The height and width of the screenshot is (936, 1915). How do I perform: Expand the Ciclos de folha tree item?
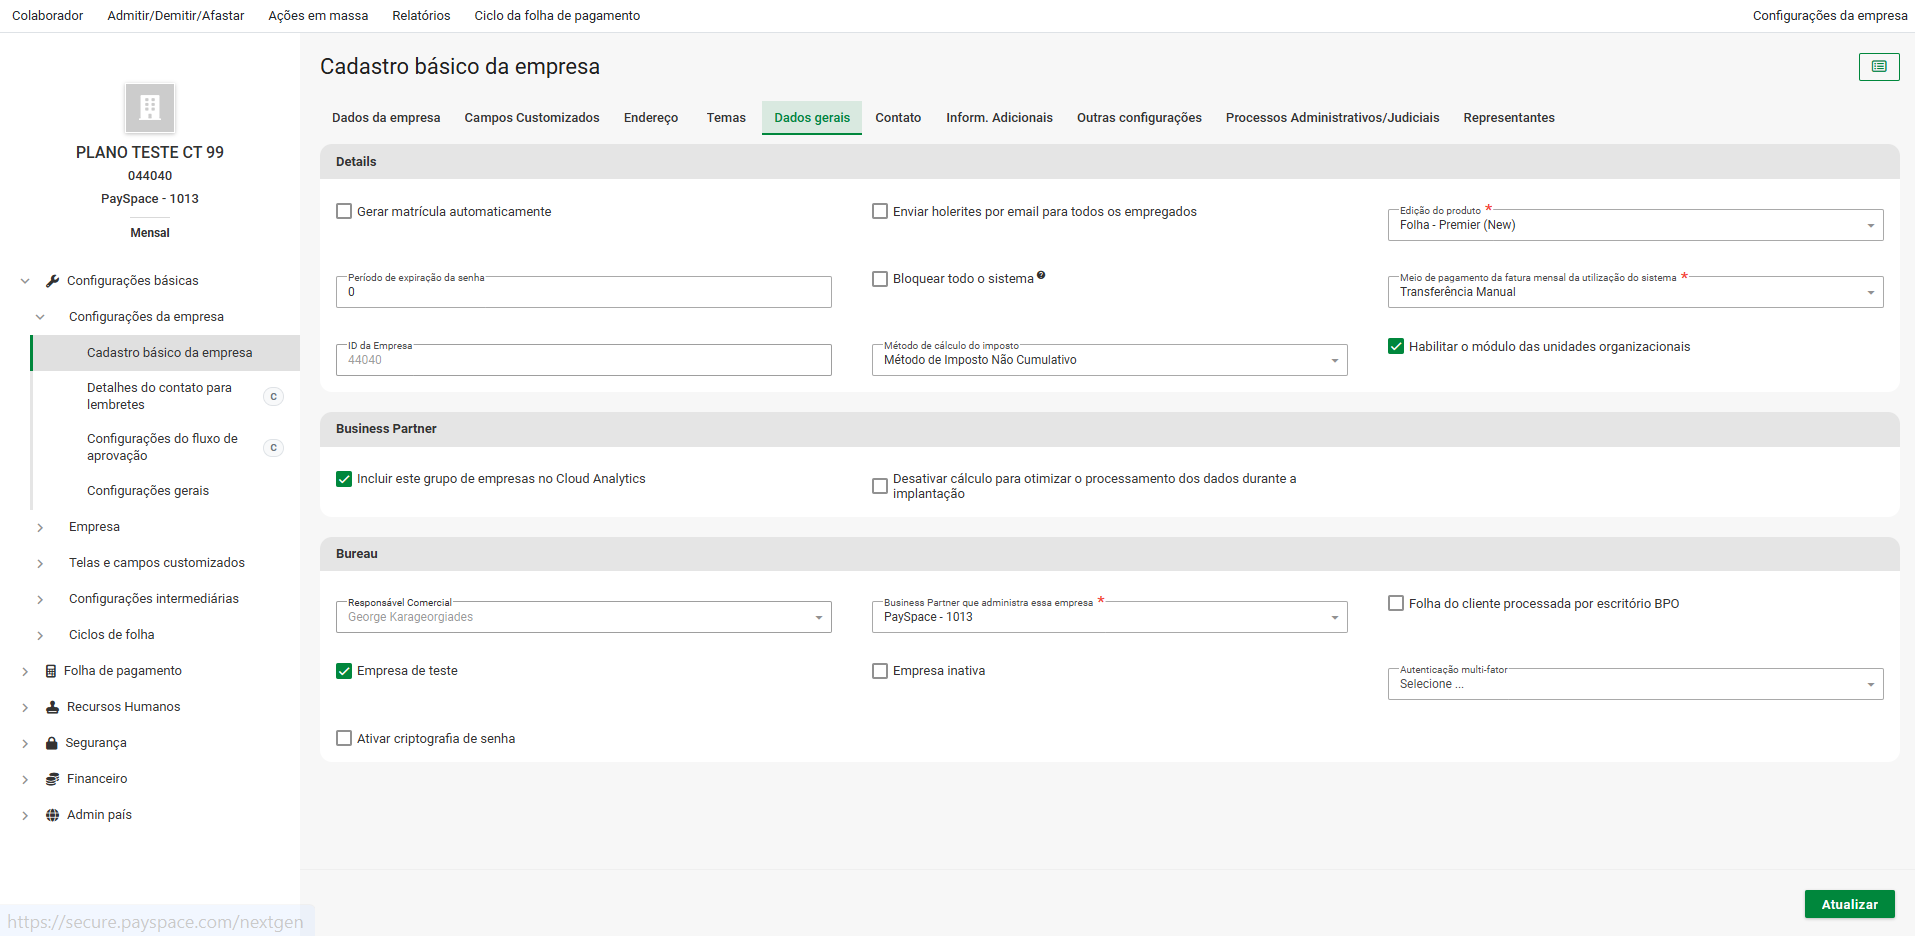click(x=40, y=635)
